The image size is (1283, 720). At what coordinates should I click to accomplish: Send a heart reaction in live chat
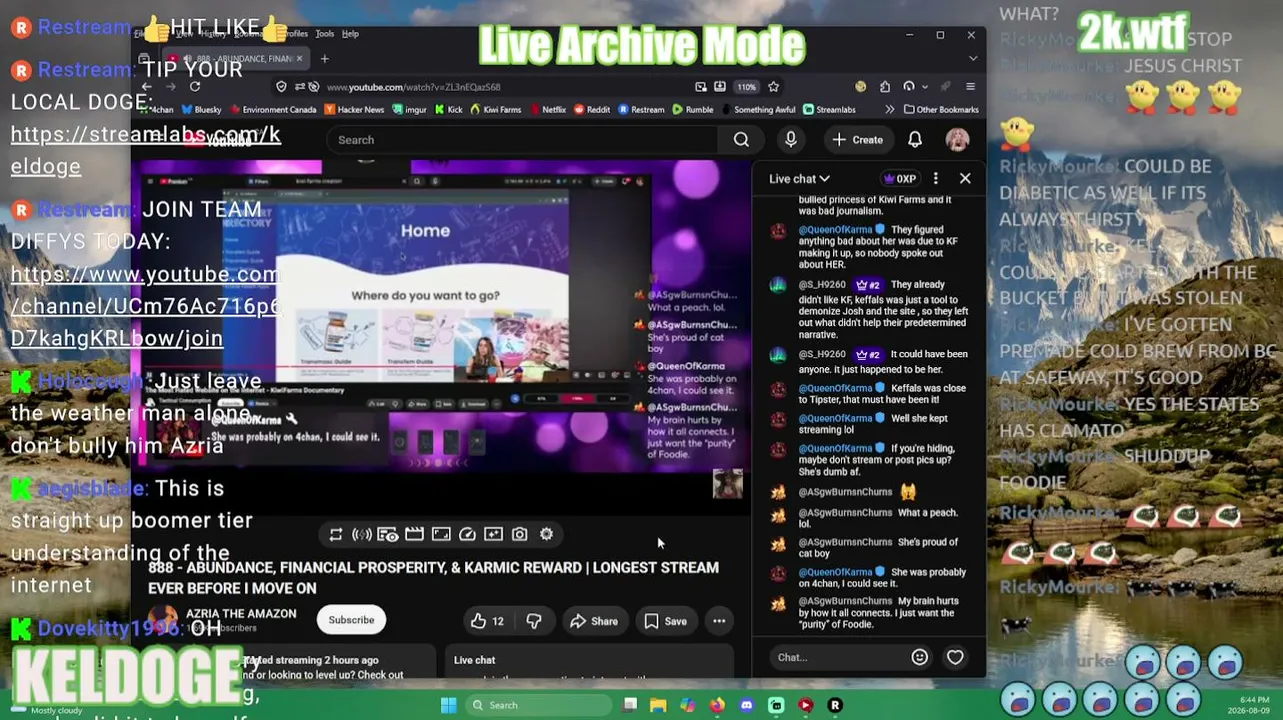[x=955, y=657]
